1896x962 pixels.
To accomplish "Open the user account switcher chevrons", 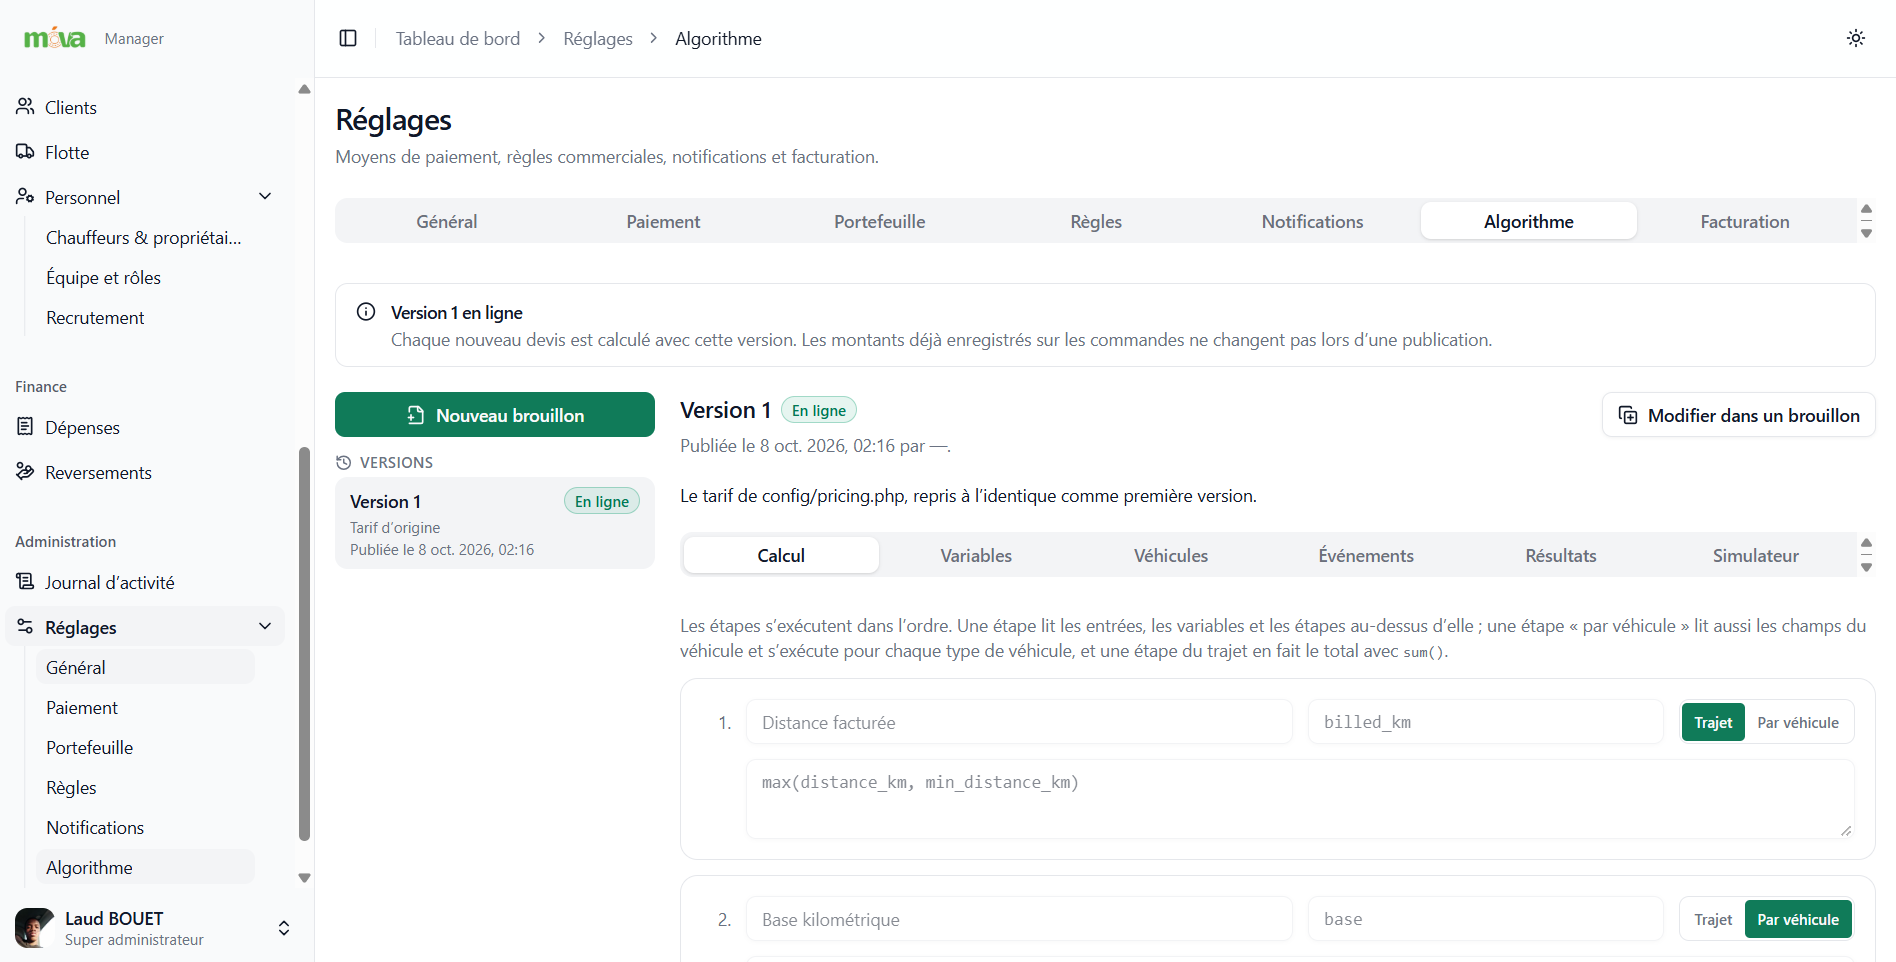I will (284, 928).
